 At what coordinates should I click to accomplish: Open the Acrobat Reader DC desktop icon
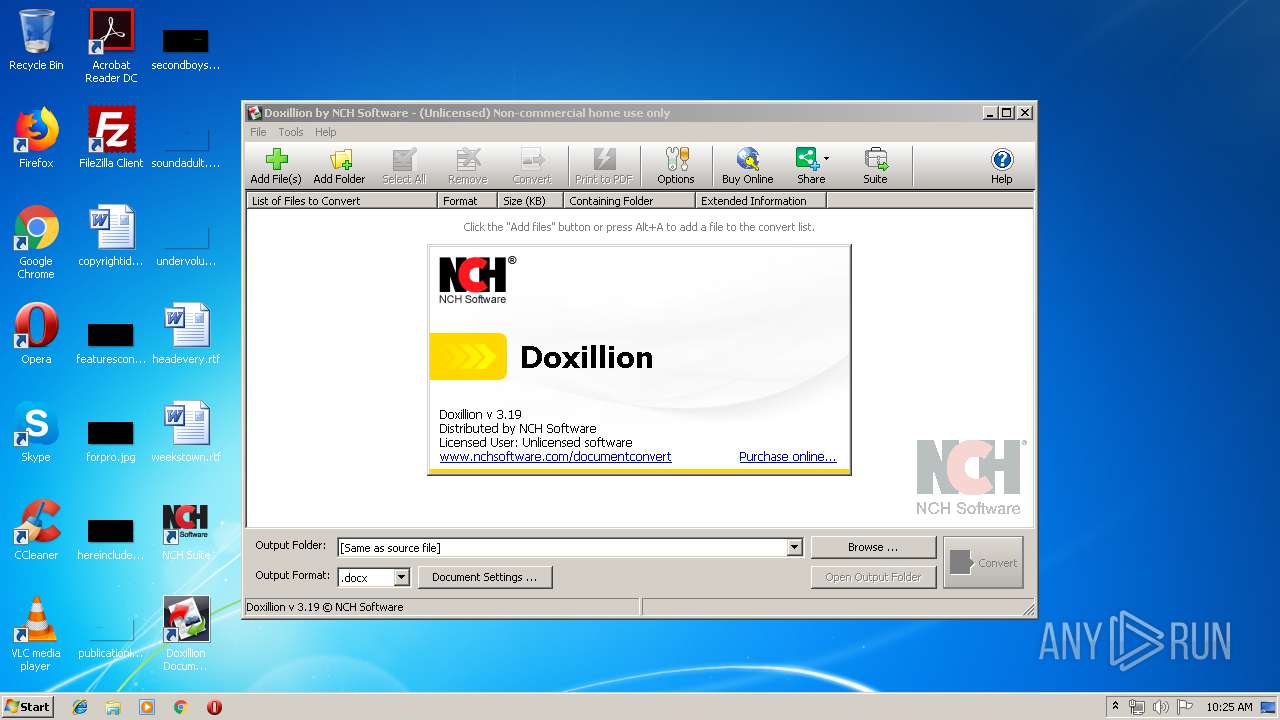pos(111,46)
